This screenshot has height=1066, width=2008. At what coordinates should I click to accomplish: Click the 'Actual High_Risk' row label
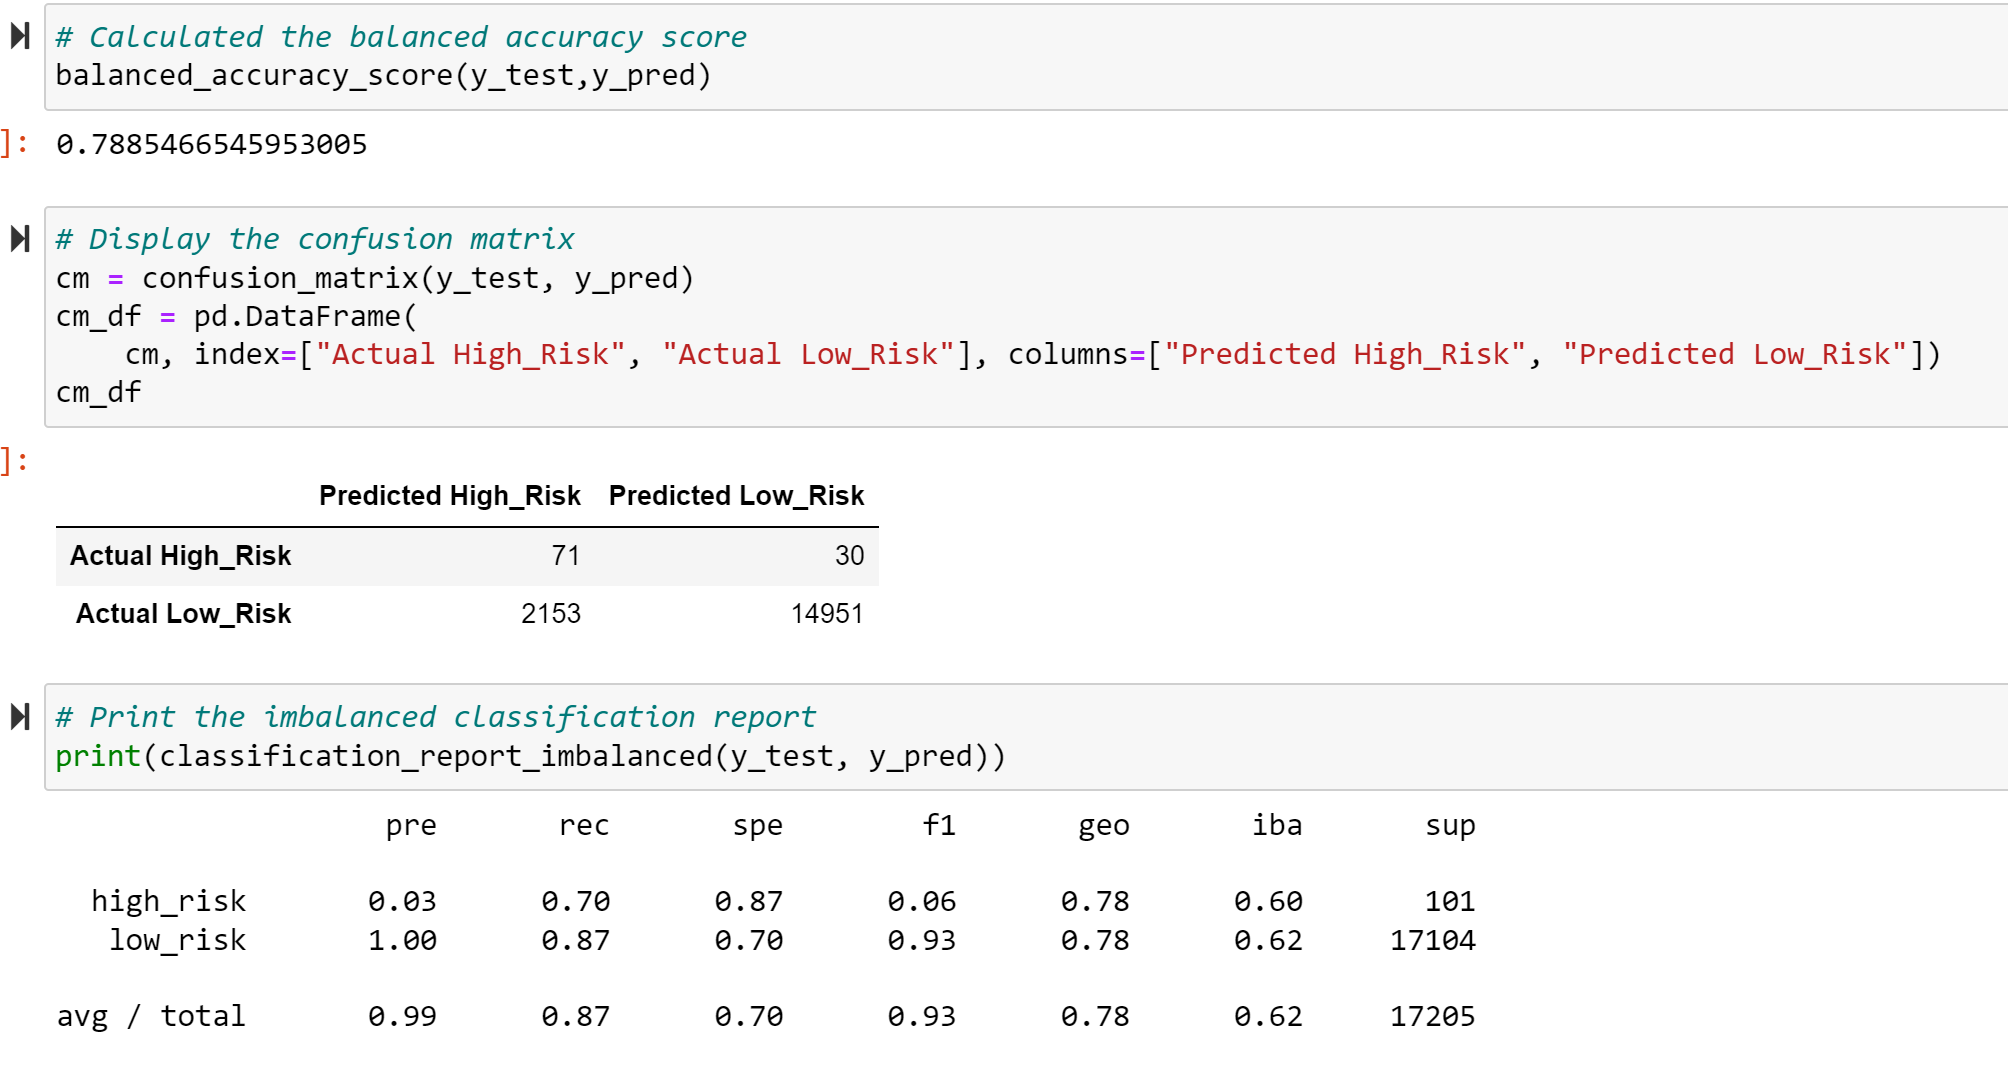click(x=180, y=555)
